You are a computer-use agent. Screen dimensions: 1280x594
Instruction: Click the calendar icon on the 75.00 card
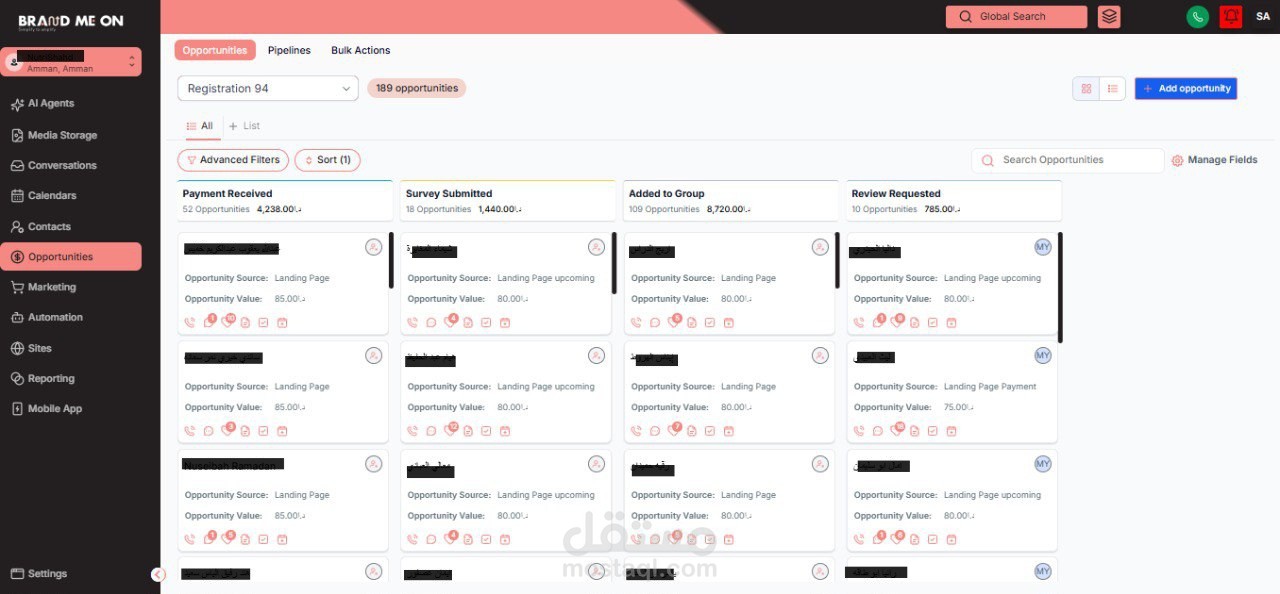(x=952, y=431)
